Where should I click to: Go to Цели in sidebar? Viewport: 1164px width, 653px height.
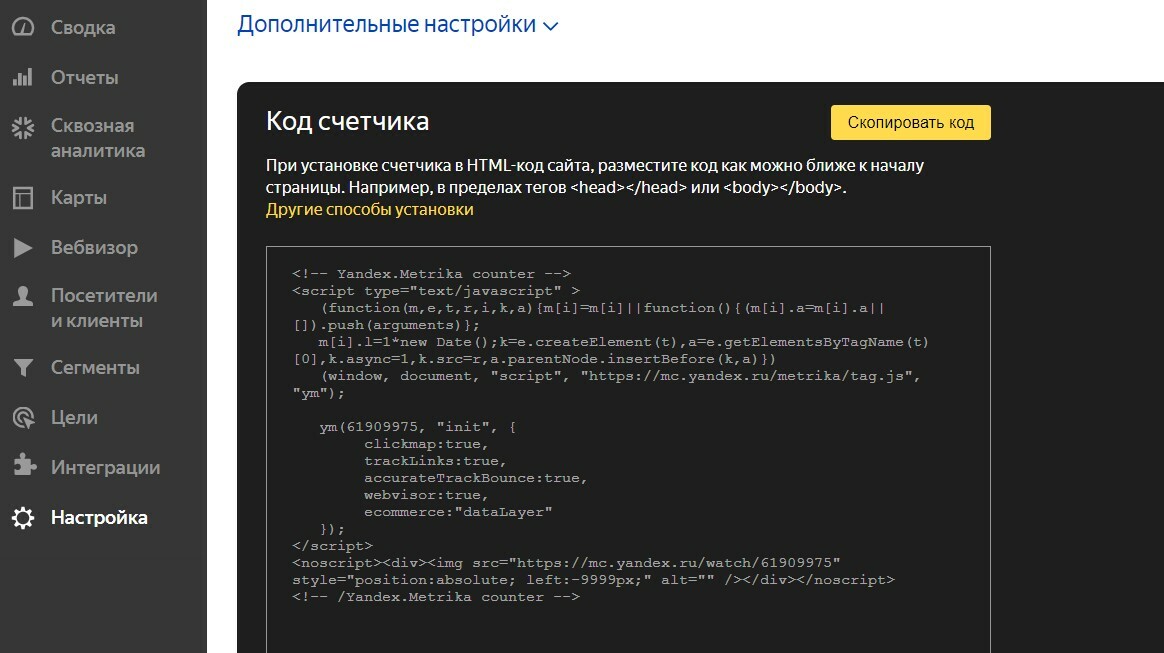pos(74,418)
